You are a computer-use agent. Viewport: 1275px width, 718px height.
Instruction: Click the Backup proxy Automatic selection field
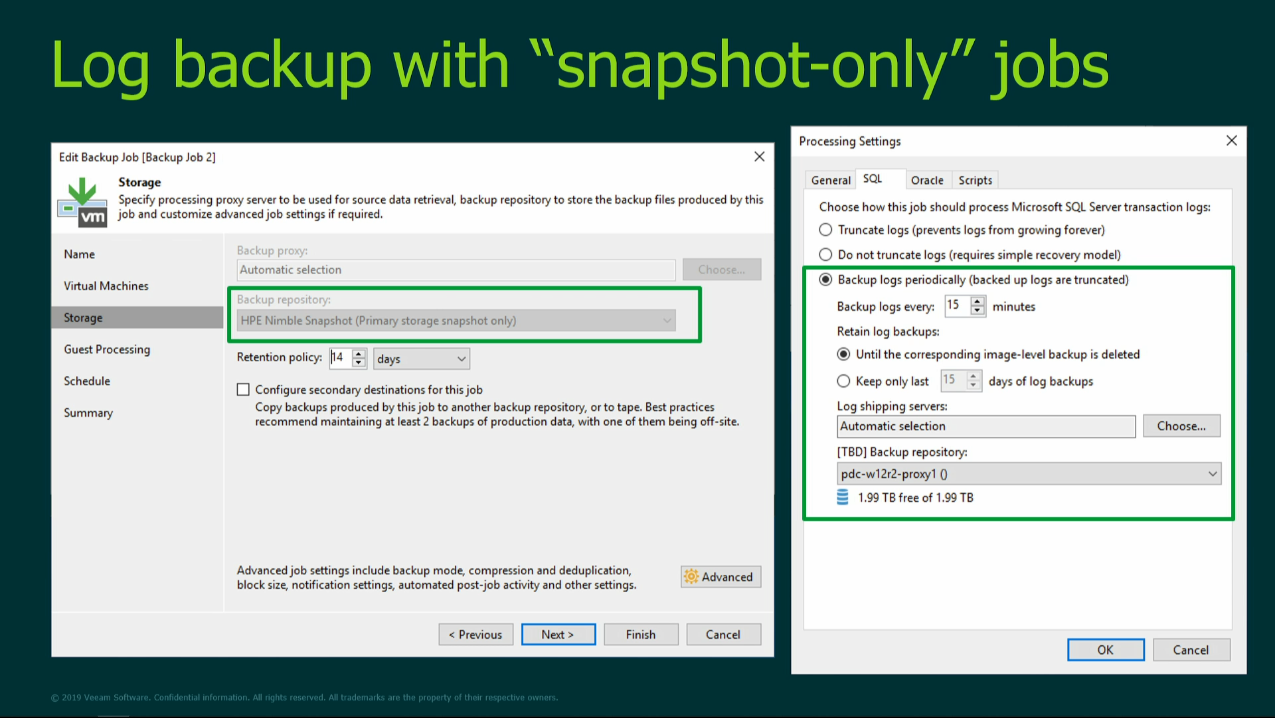pyautogui.click(x=456, y=270)
